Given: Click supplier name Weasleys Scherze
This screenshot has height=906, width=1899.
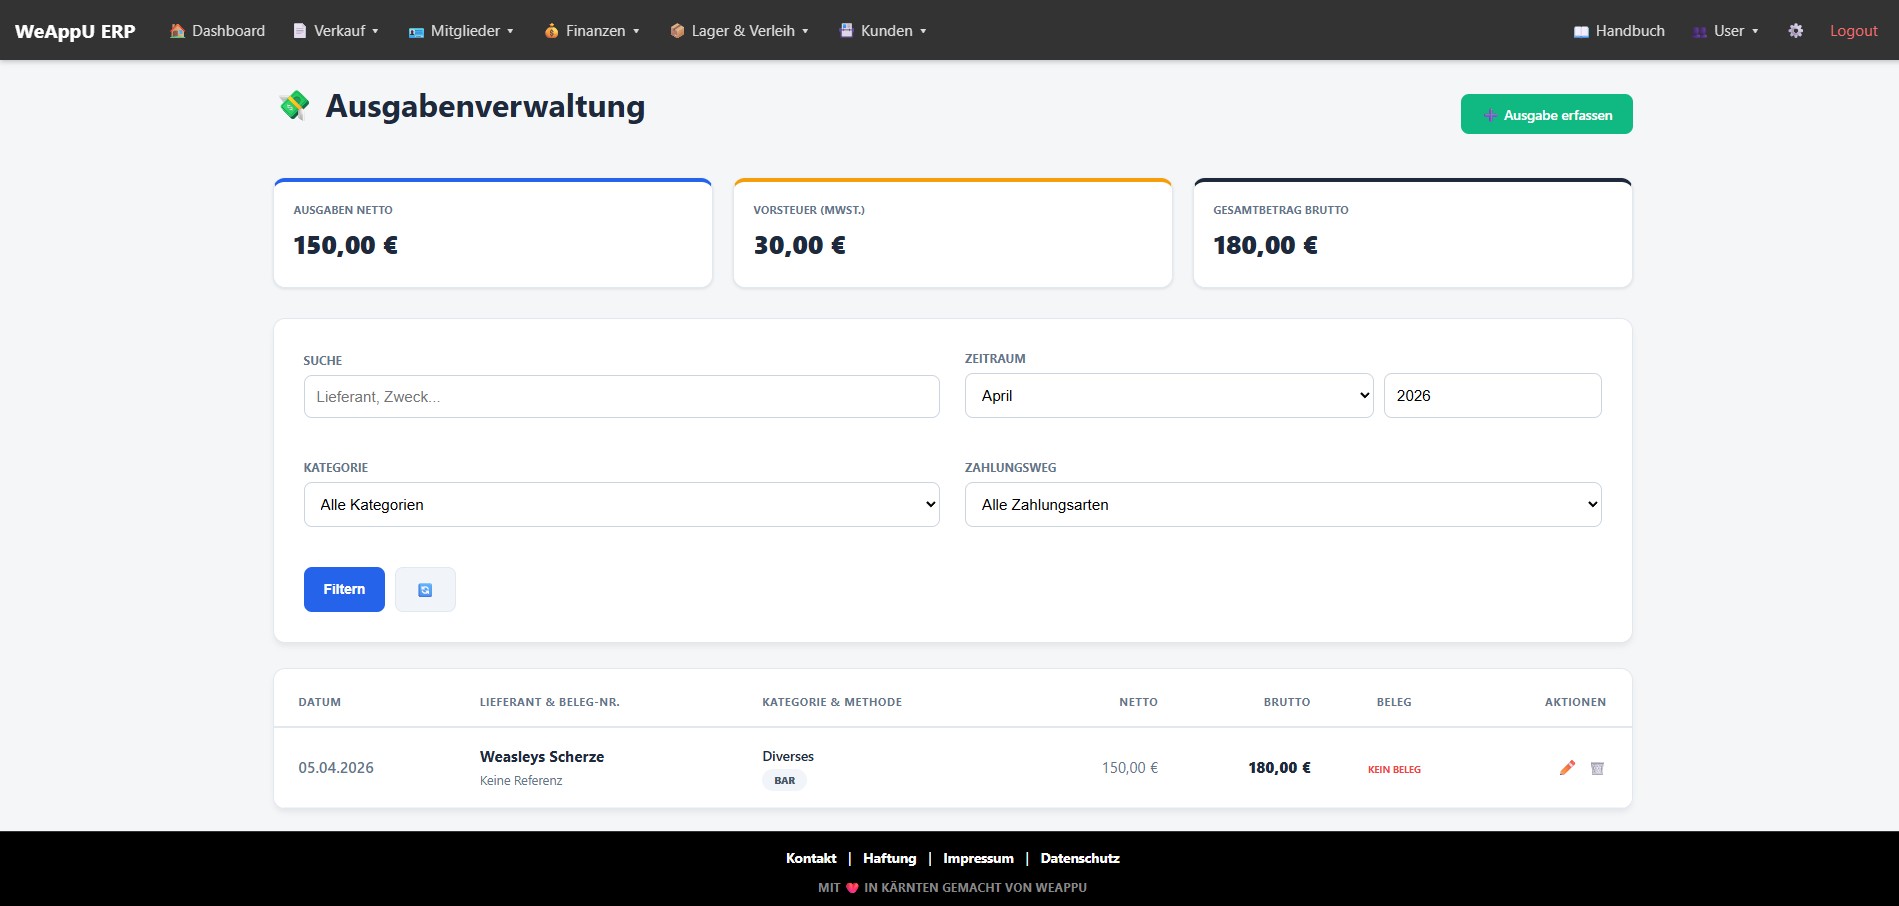Looking at the screenshot, I should (542, 756).
